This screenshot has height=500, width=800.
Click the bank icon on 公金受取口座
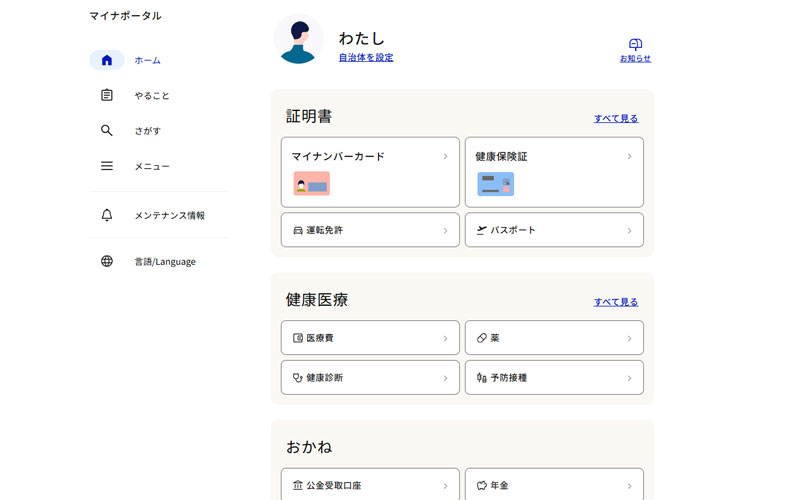[x=298, y=485]
